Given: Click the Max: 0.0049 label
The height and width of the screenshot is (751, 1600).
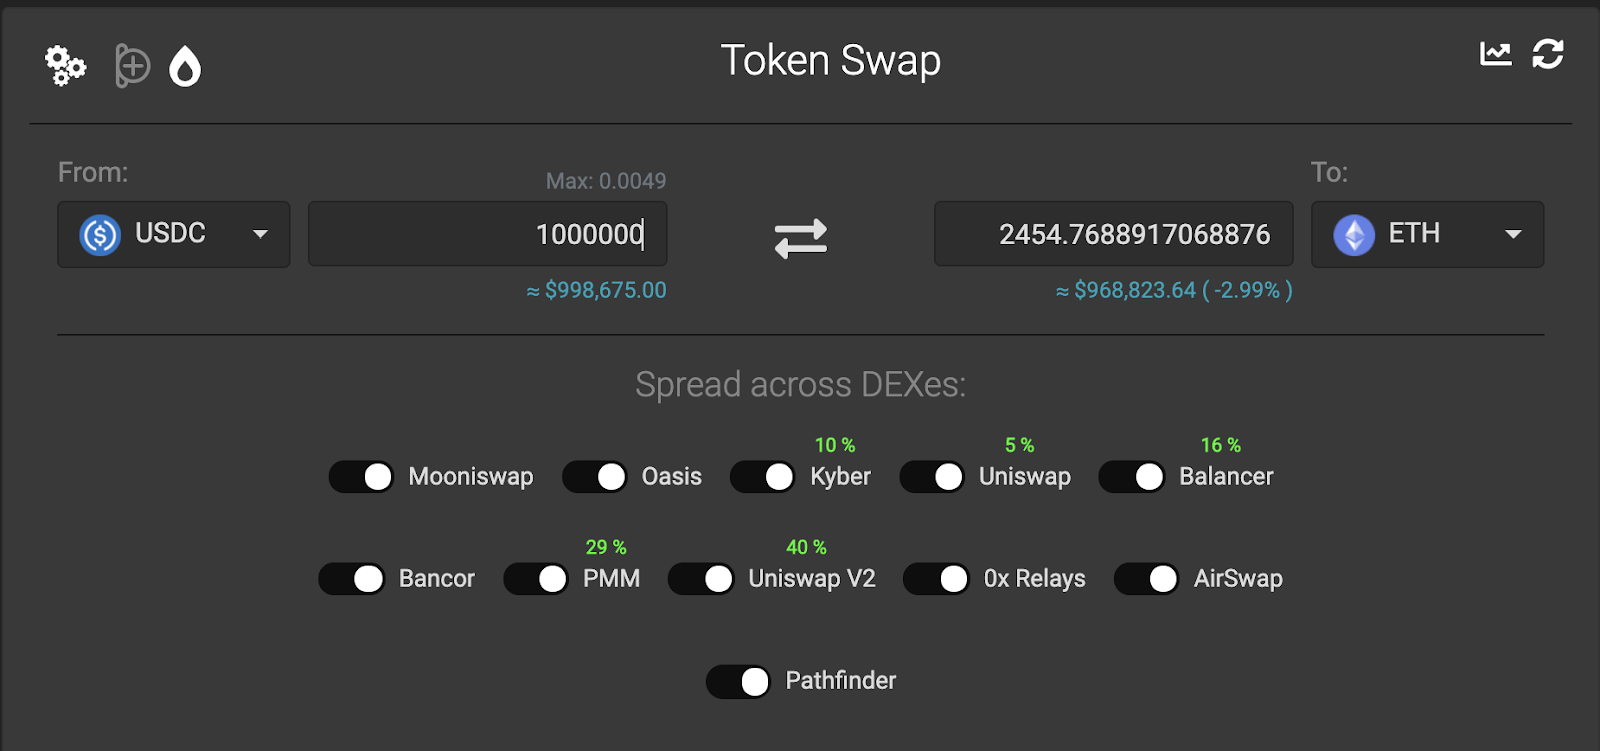Looking at the screenshot, I should click(x=606, y=181).
